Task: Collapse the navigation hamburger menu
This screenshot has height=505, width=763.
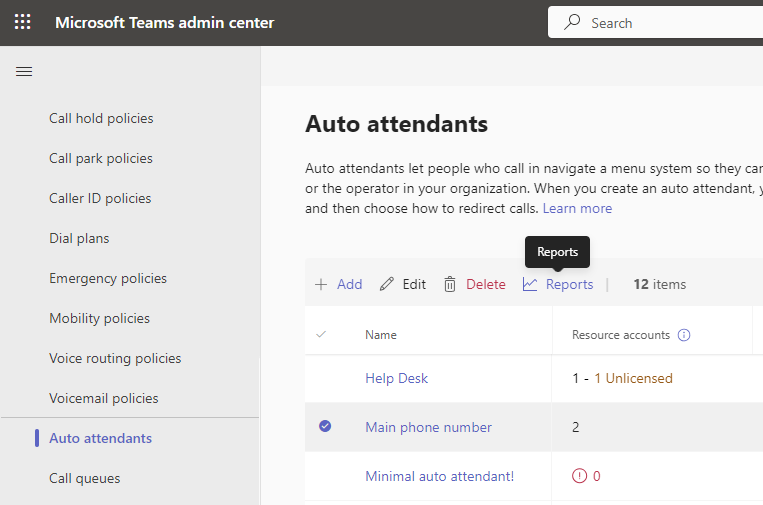Action: [x=24, y=72]
